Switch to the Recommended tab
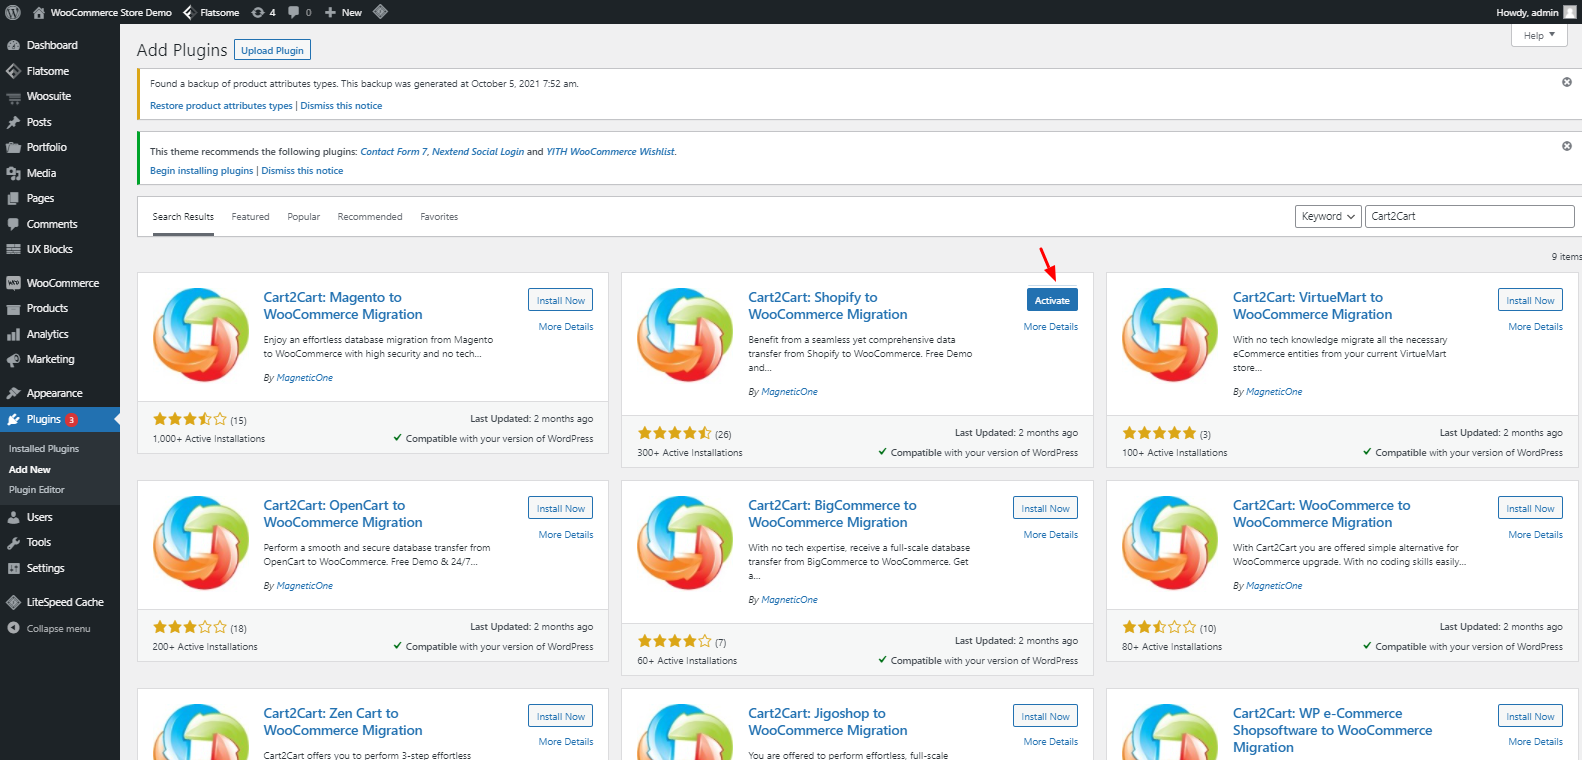Viewport: 1582px width, 760px height. [x=370, y=217]
